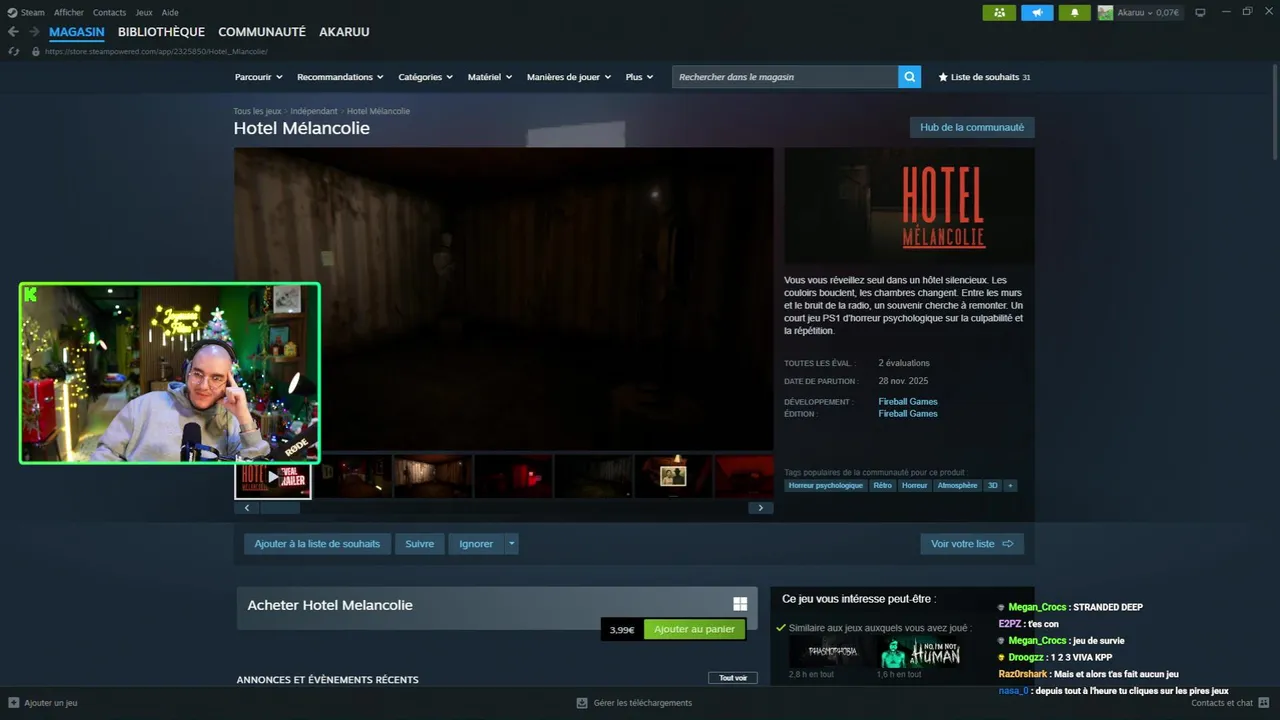Click the 3D tag
1280x720 pixels.
(992, 485)
